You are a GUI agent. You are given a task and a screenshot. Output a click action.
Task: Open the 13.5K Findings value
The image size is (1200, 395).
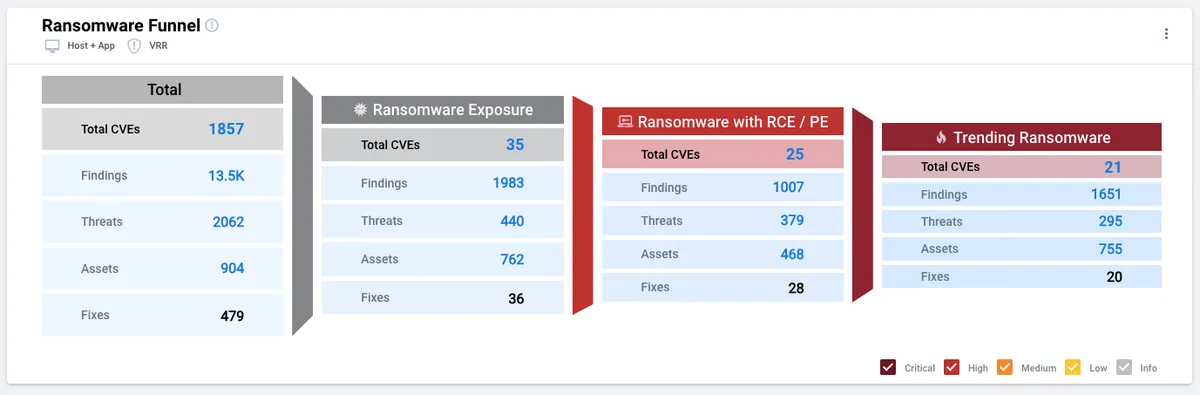click(226, 176)
